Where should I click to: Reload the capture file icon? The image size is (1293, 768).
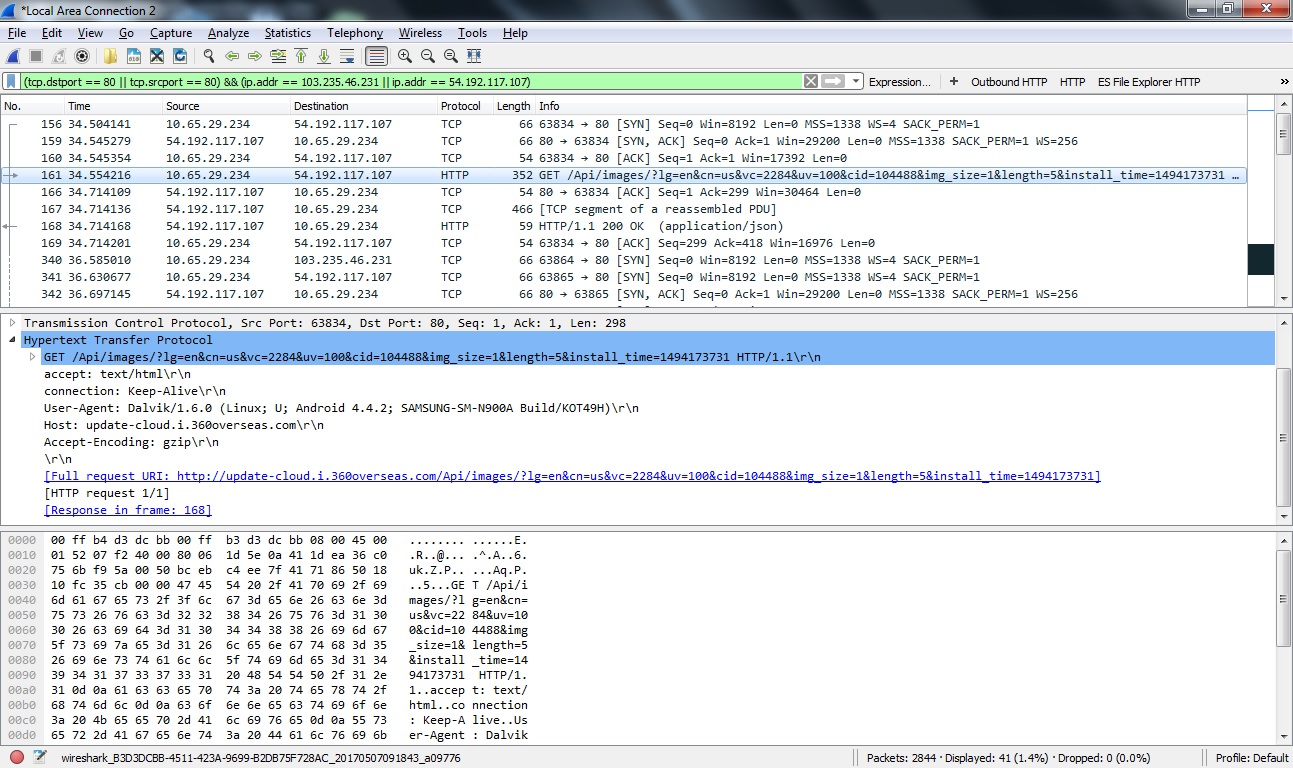coord(180,56)
